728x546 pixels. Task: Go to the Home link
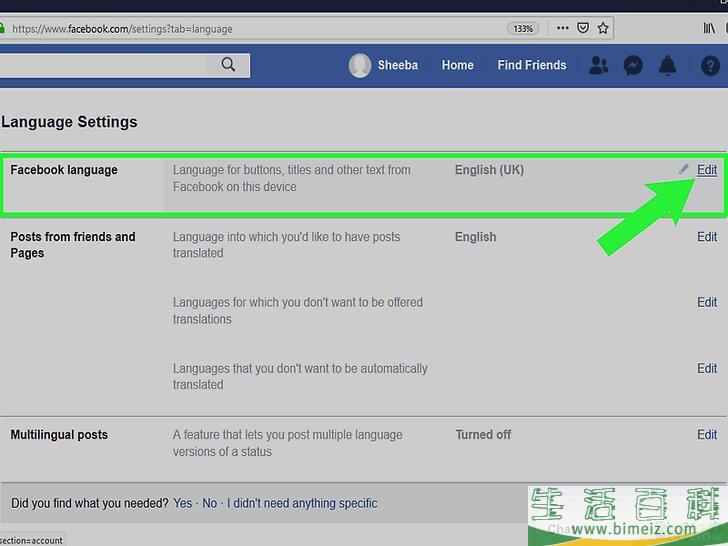(x=457, y=65)
